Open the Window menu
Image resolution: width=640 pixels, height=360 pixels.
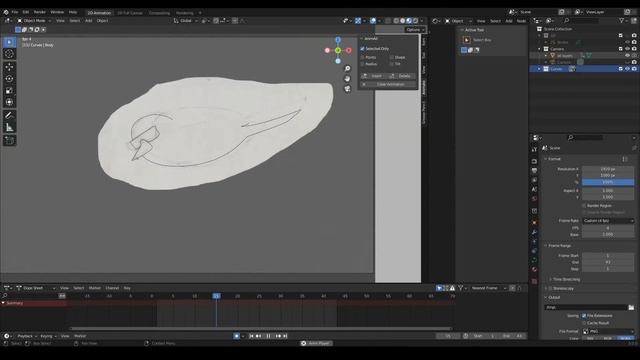[57, 12]
